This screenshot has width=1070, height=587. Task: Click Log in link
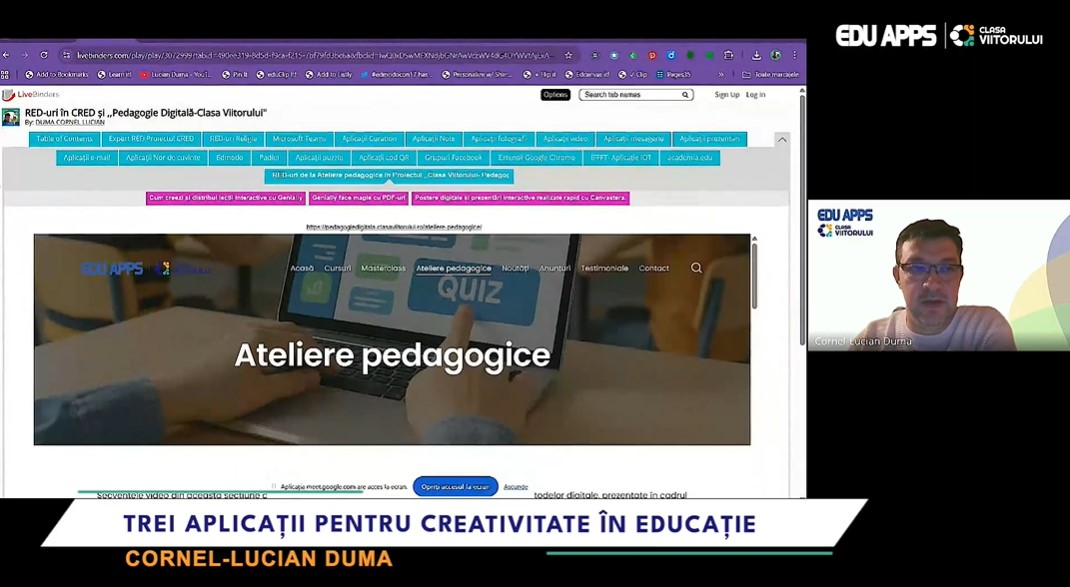pyautogui.click(x=755, y=95)
